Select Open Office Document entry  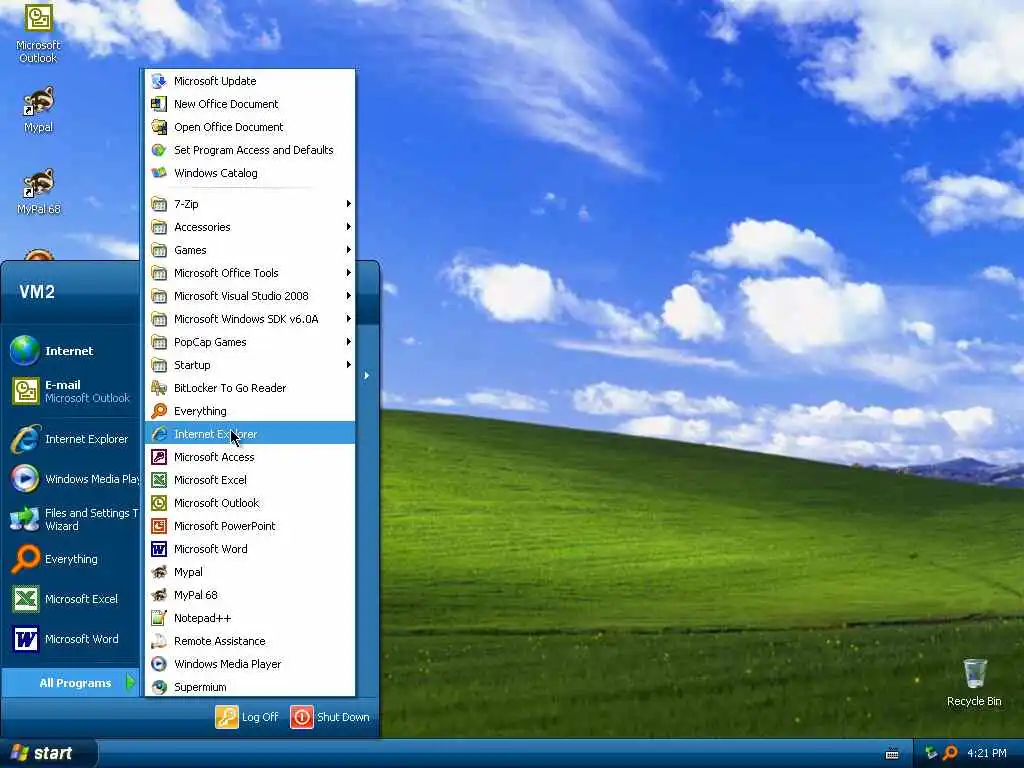pyautogui.click(x=250, y=127)
